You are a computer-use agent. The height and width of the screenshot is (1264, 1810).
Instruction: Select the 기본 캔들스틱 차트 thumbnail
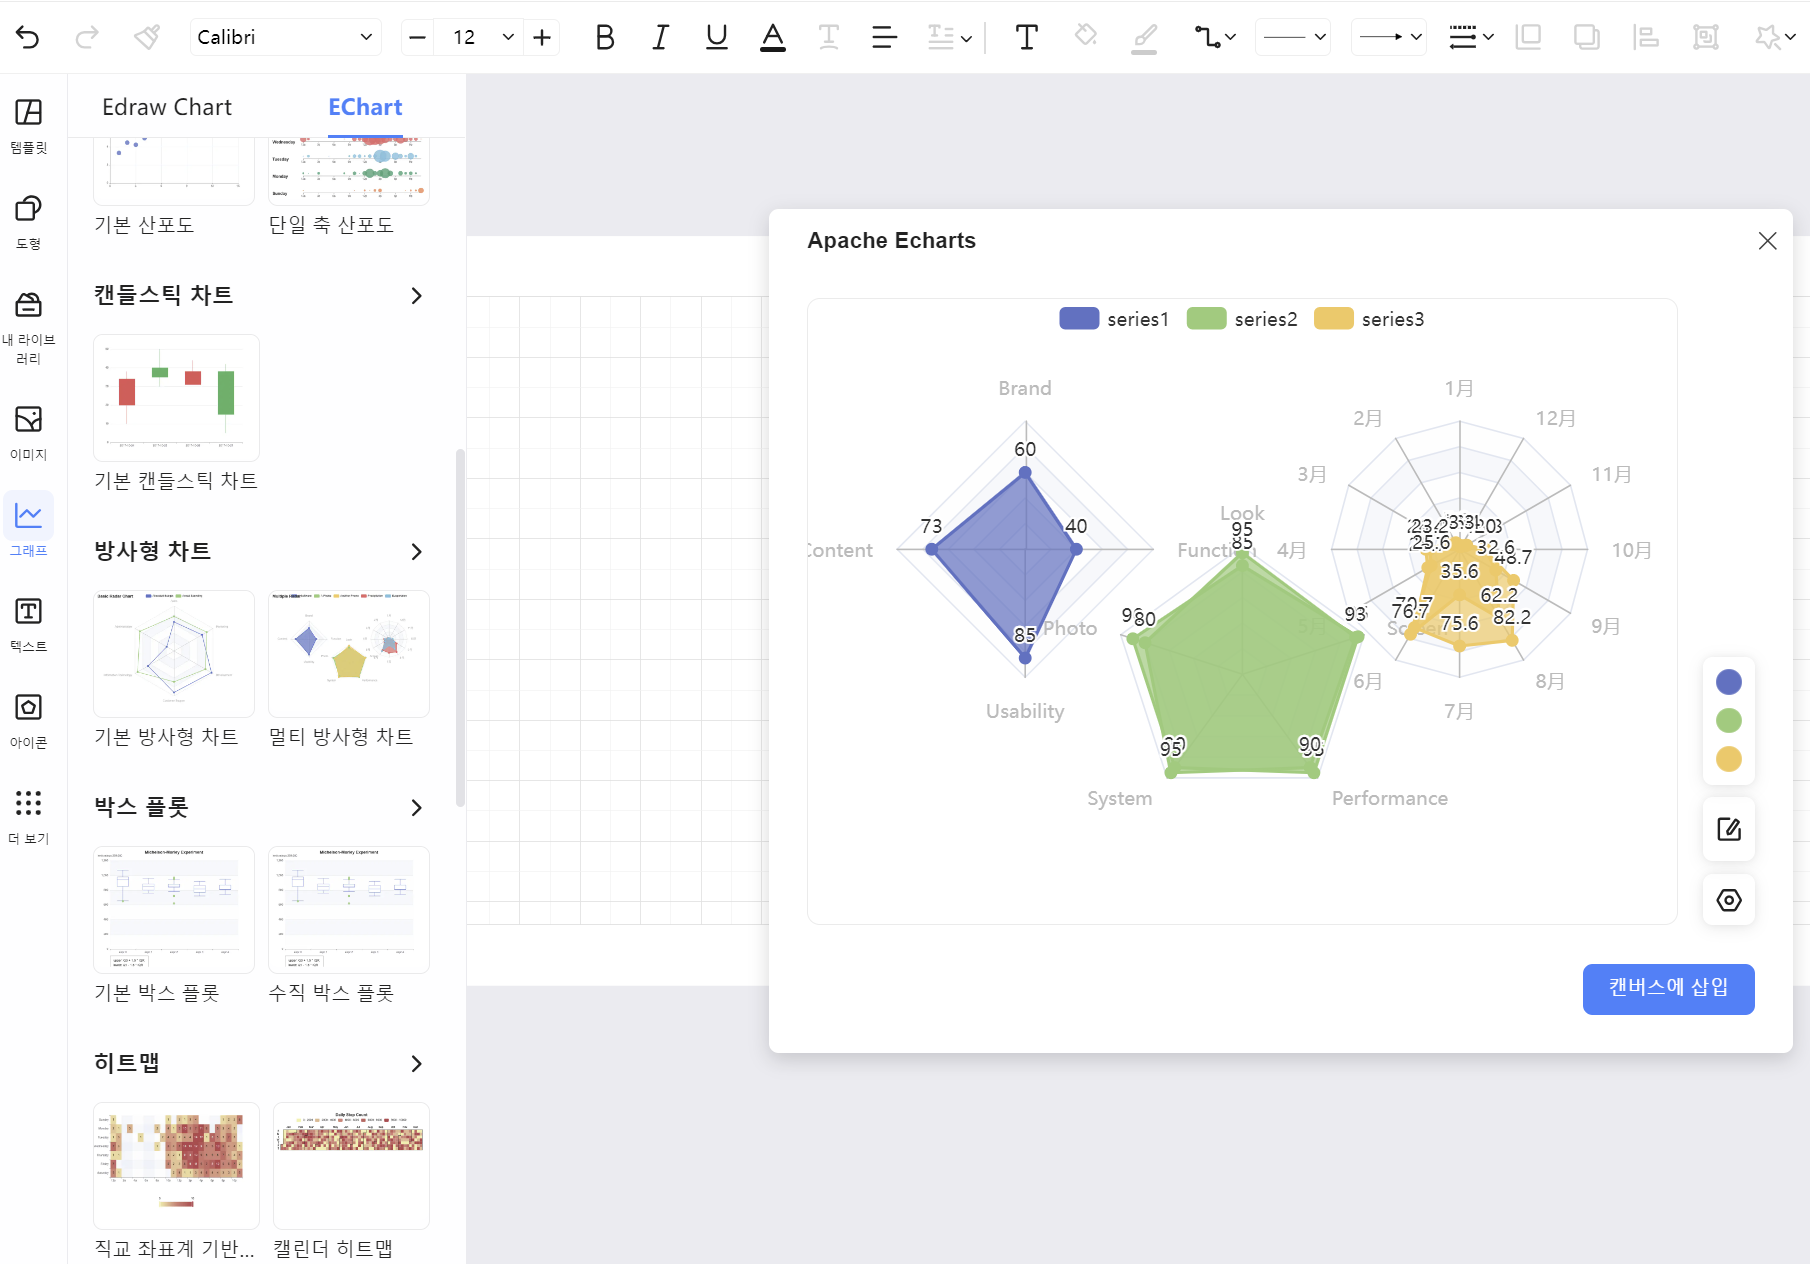pos(176,398)
